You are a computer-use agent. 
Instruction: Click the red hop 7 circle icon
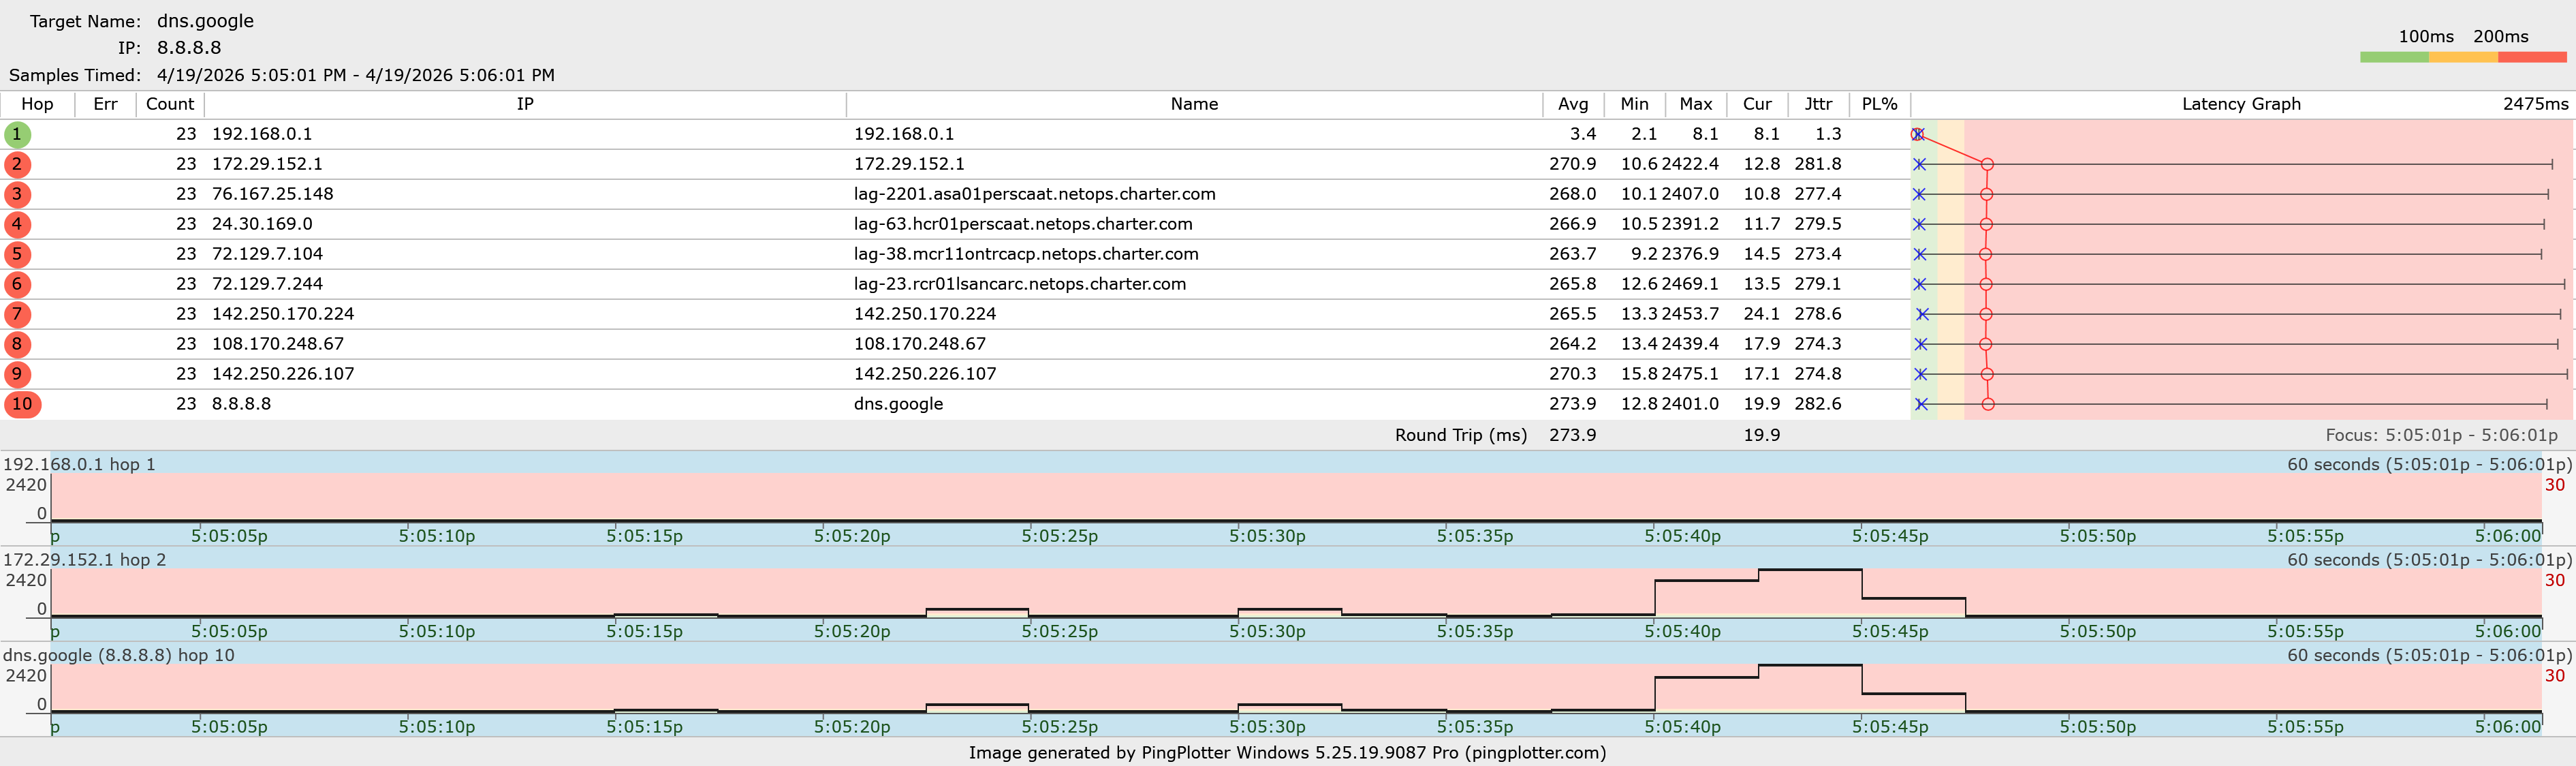pos(17,314)
